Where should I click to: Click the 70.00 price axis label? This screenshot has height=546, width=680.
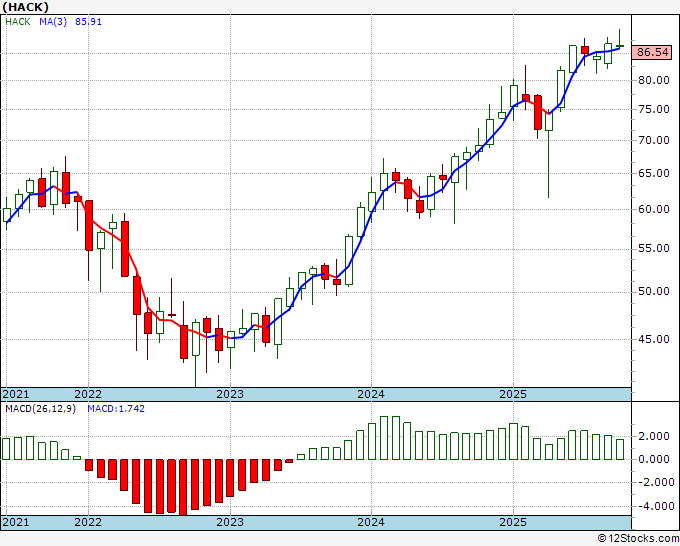pos(654,140)
